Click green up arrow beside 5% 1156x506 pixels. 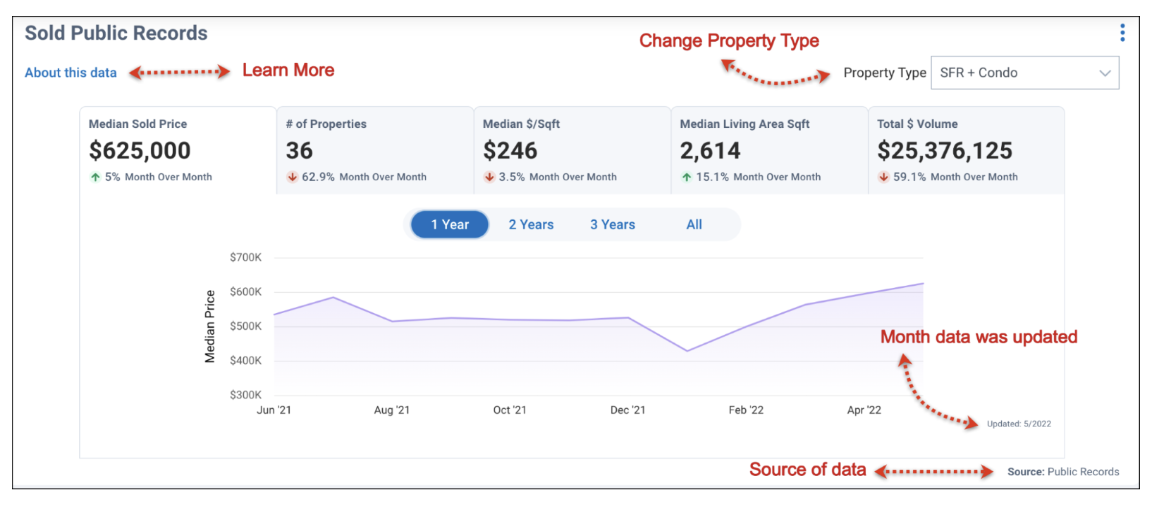click(x=95, y=177)
